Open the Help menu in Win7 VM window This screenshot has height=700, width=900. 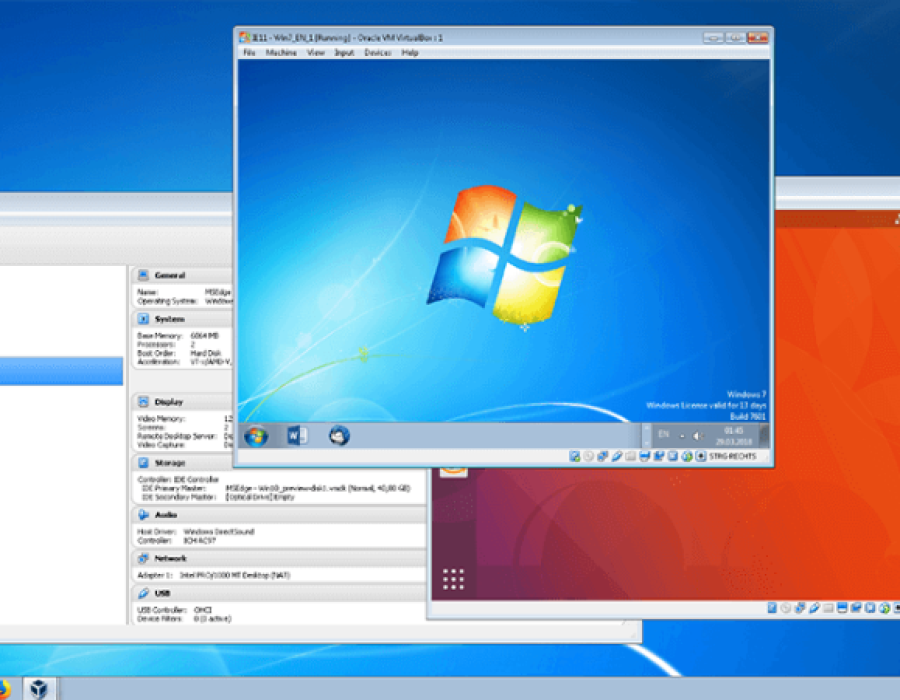tap(410, 53)
